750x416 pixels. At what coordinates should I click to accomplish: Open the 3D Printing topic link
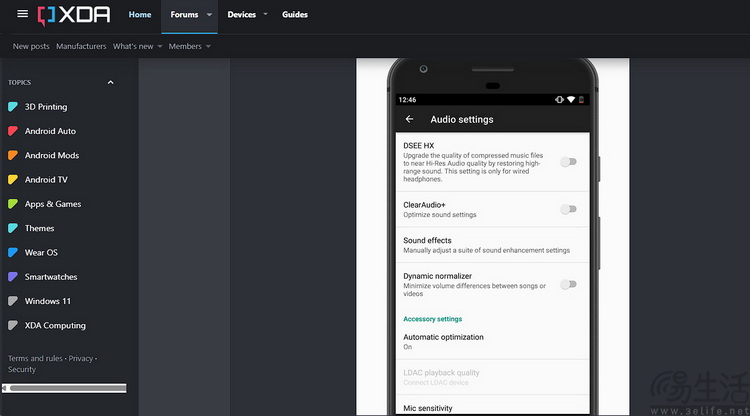[x=46, y=107]
